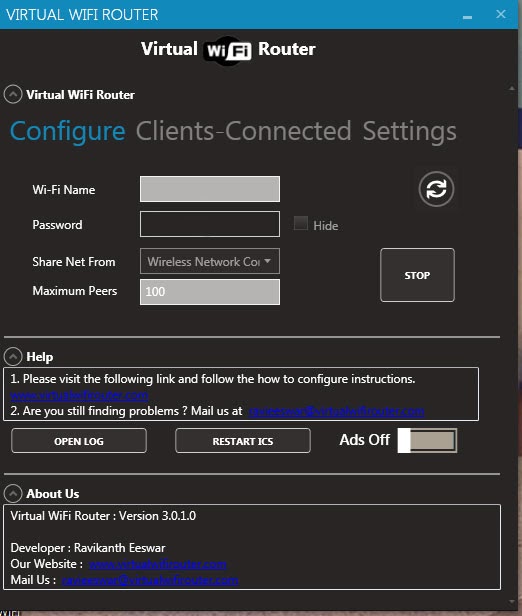Minimize the Virtual WiFi Router window

click(x=467, y=16)
